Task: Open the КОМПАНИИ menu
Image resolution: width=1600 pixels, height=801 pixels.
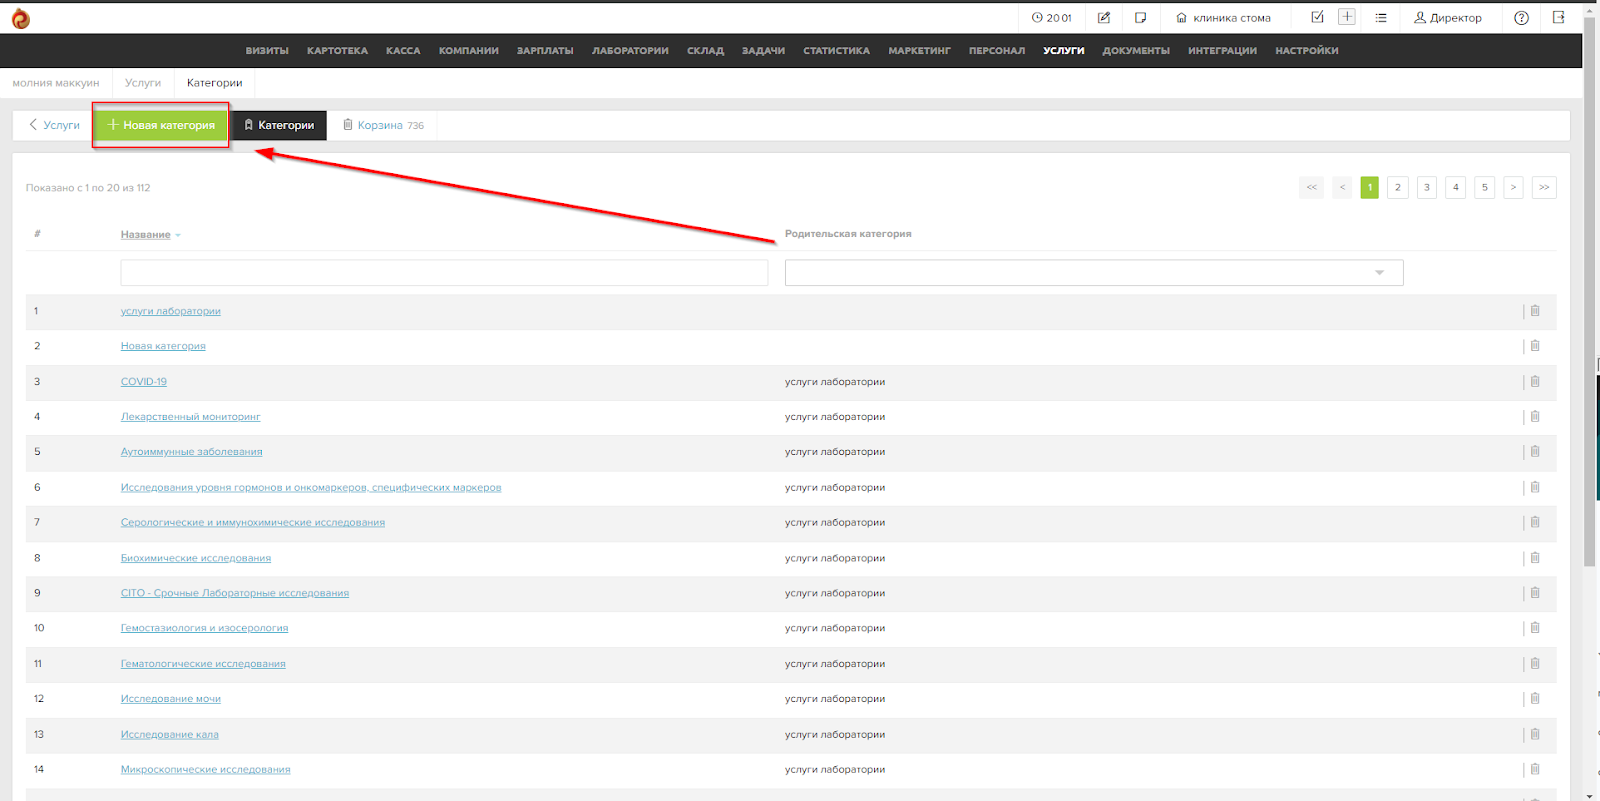Action: coord(469,51)
